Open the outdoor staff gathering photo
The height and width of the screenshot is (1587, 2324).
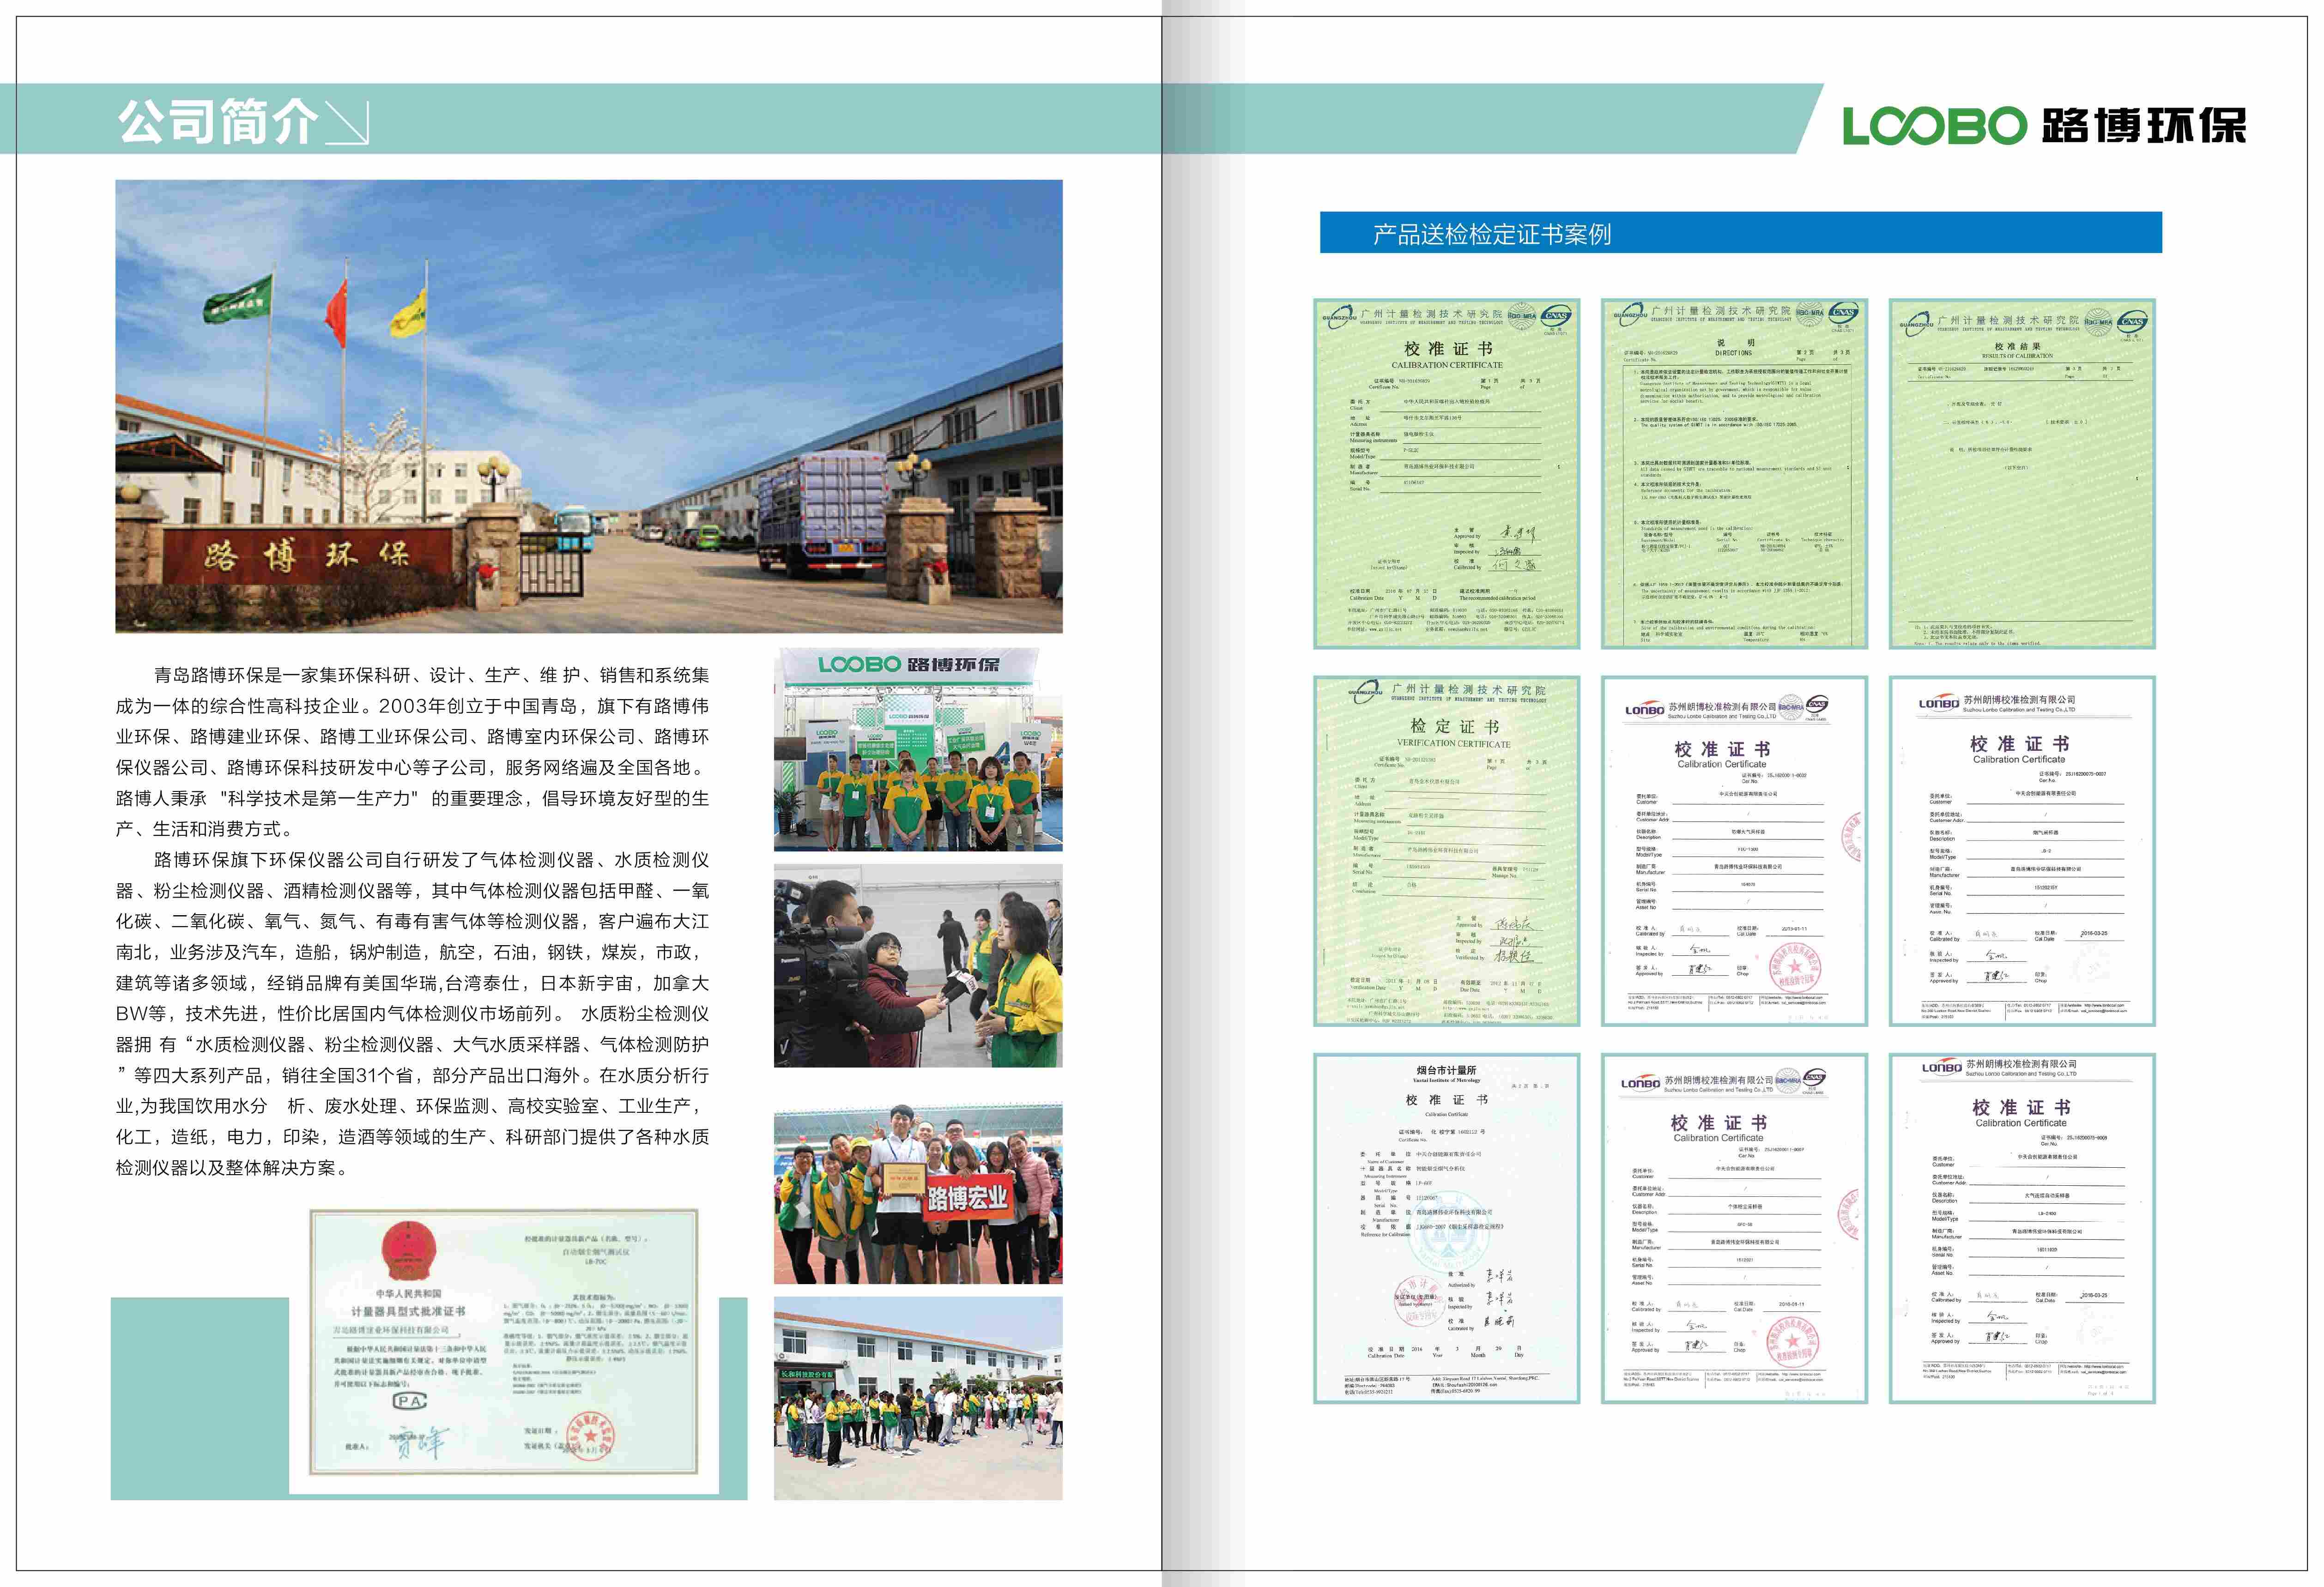tap(917, 1398)
